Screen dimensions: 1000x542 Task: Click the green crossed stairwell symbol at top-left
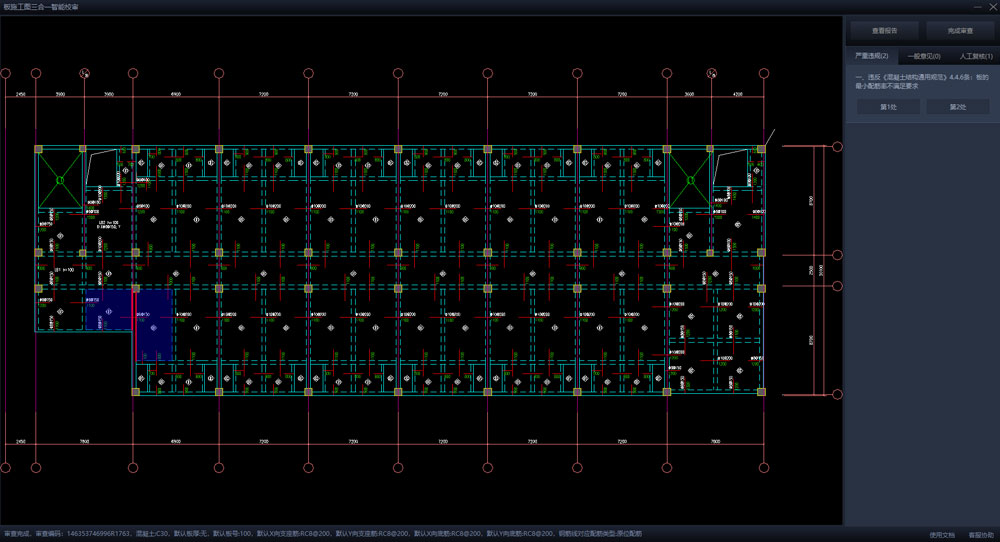tap(60, 179)
